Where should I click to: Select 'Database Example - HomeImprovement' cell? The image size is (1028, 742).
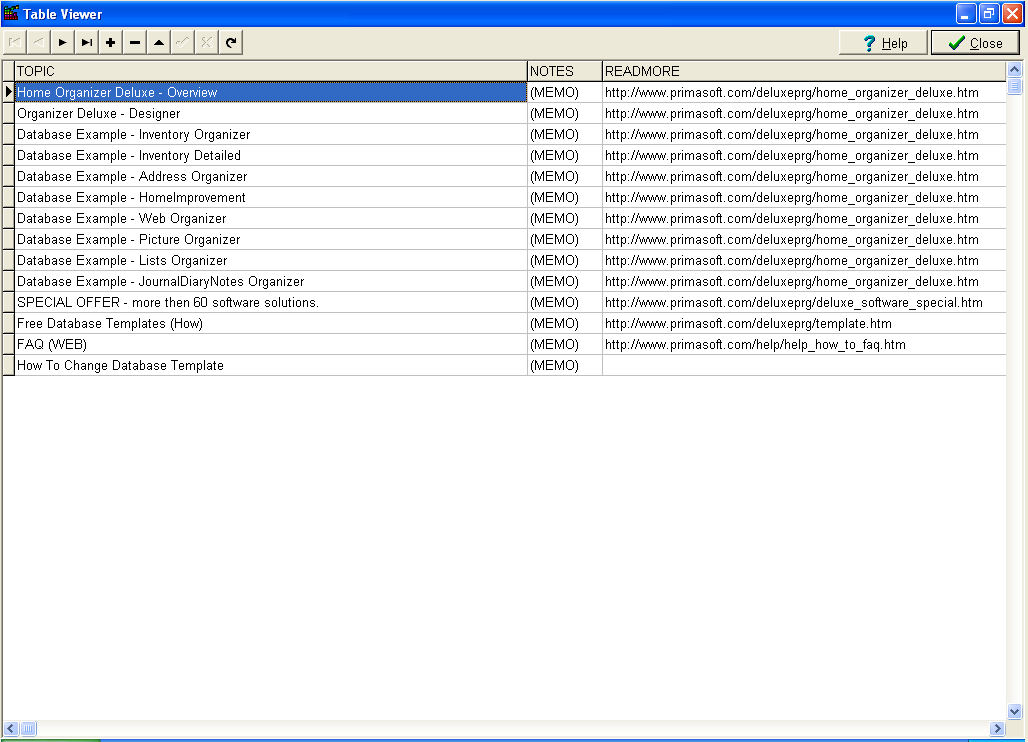point(271,197)
